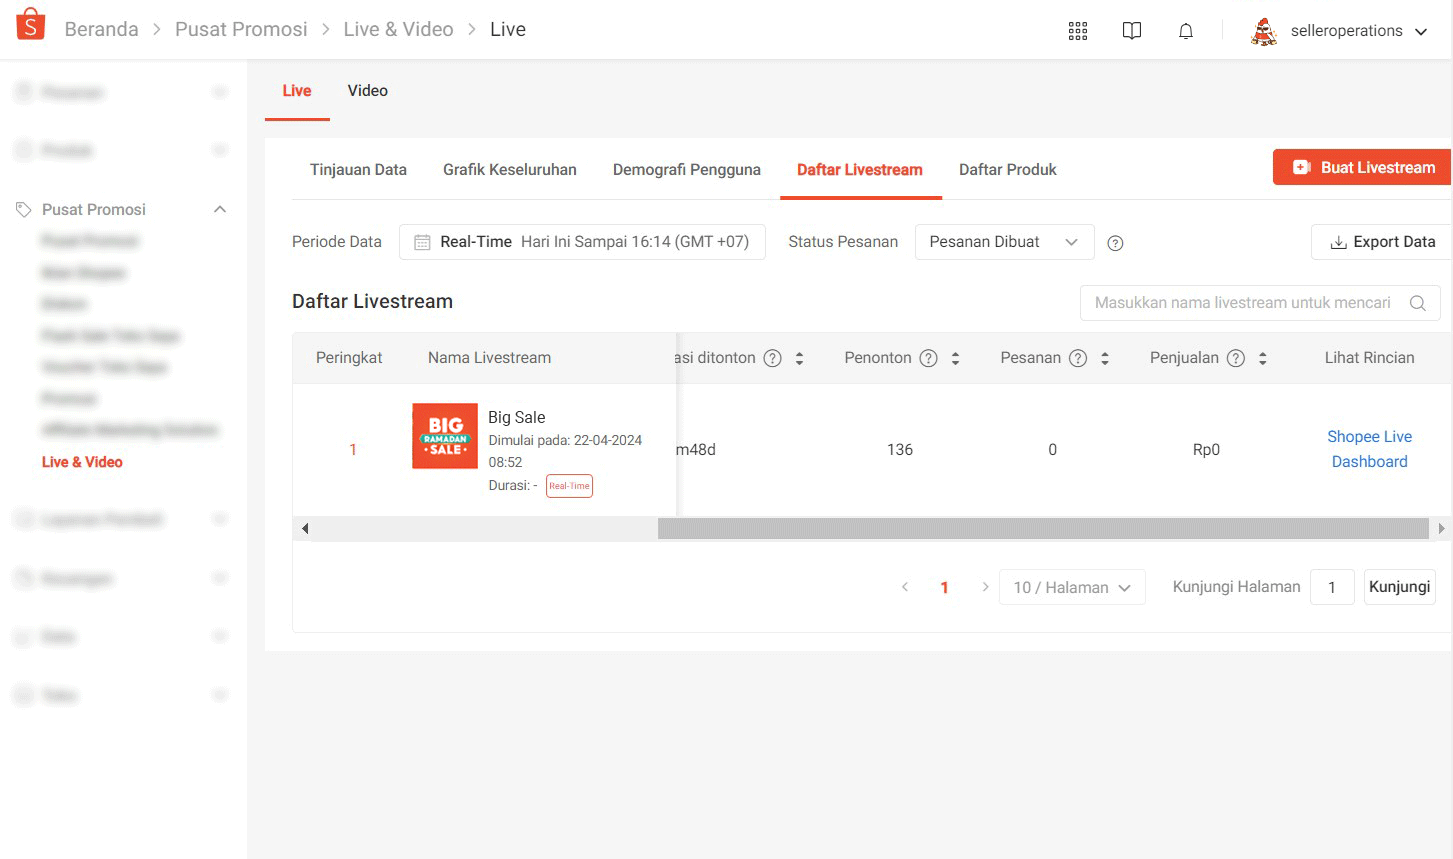Open the Shopee Live Dashboard link

point(1370,449)
